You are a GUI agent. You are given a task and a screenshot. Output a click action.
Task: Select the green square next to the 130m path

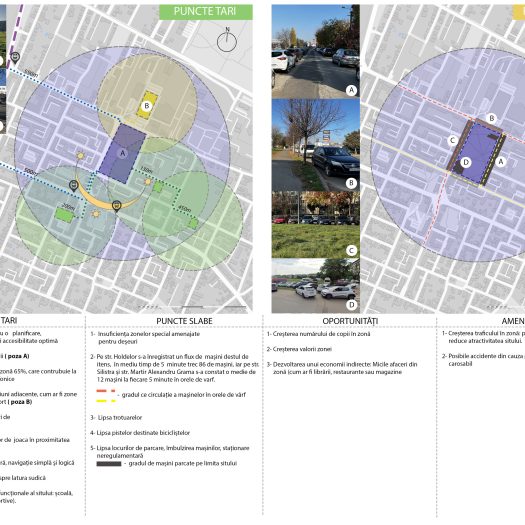[x=158, y=187]
